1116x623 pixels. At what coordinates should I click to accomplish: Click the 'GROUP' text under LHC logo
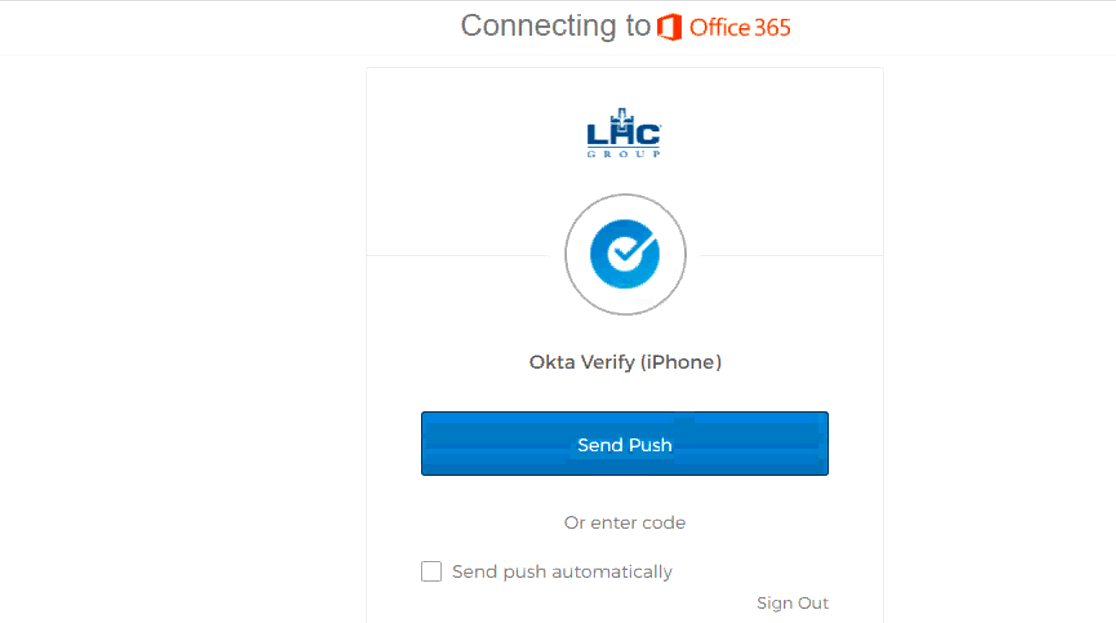(624, 154)
